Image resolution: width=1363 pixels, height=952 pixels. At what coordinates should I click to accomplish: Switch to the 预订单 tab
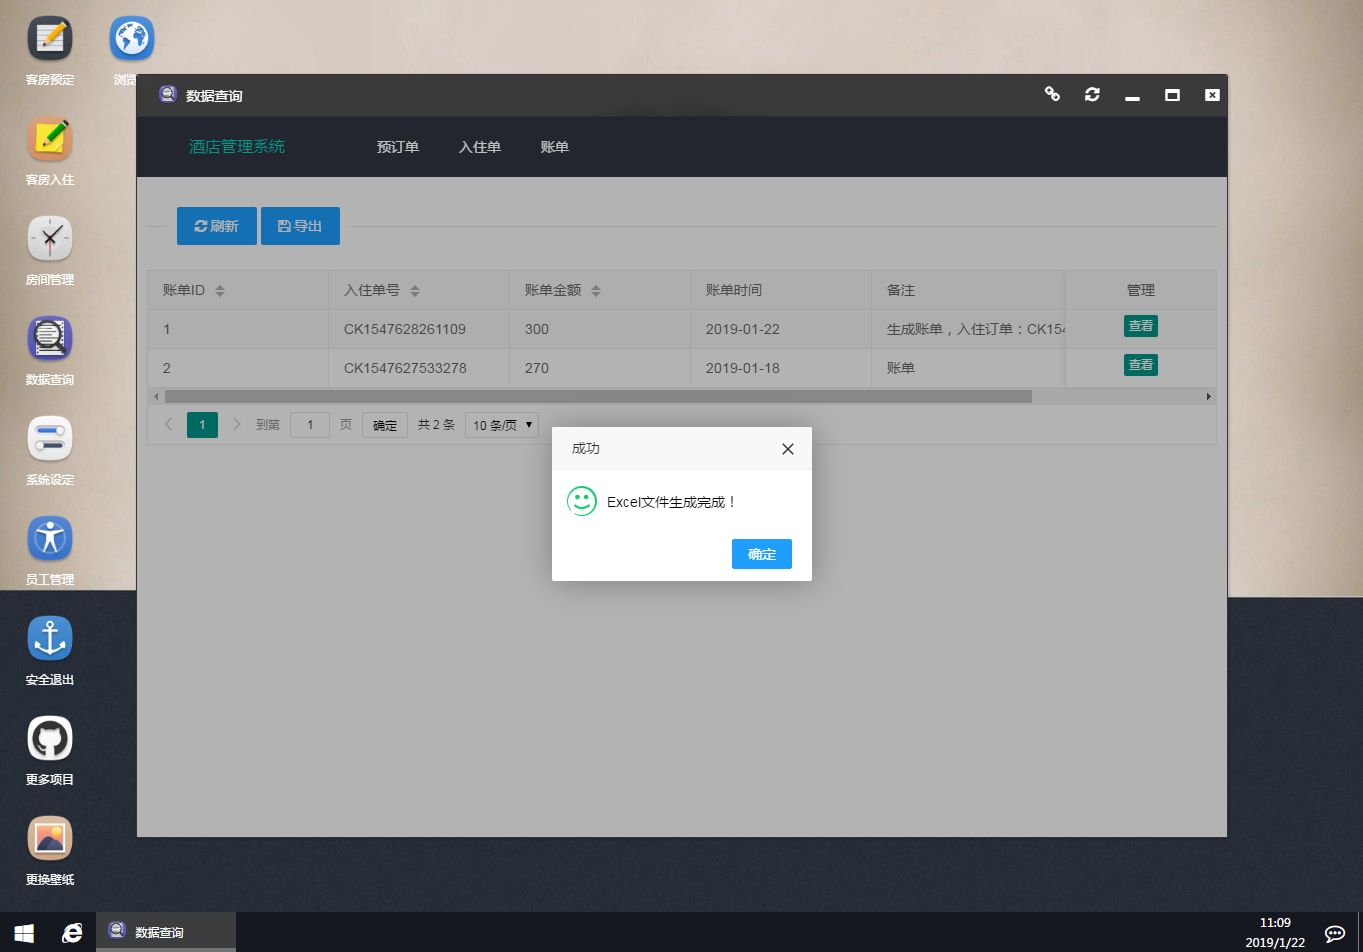click(398, 147)
